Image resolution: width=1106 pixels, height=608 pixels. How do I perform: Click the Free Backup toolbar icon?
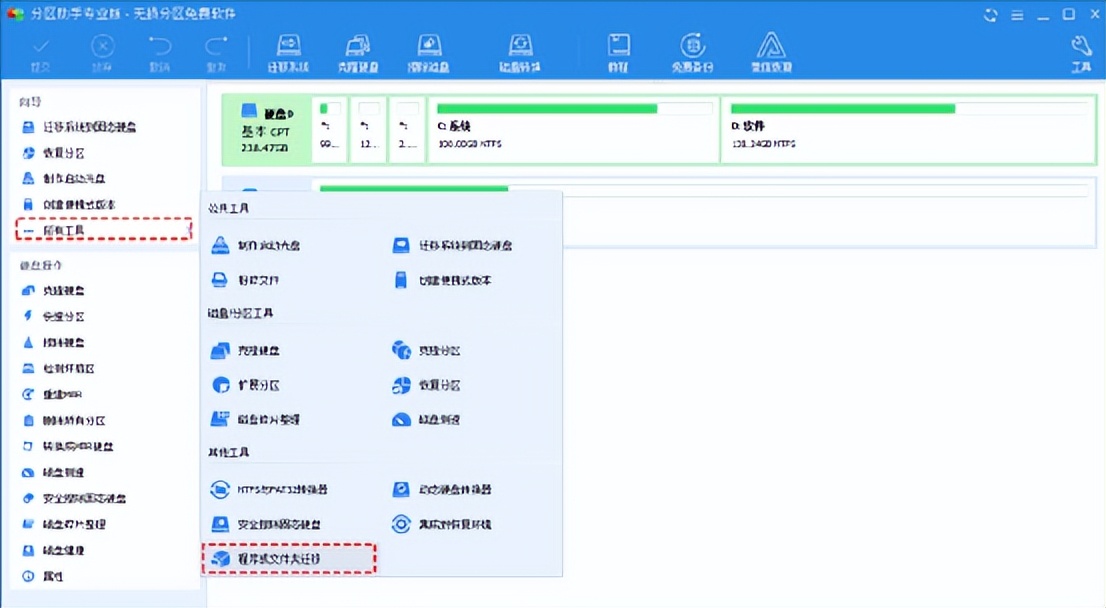click(690, 51)
